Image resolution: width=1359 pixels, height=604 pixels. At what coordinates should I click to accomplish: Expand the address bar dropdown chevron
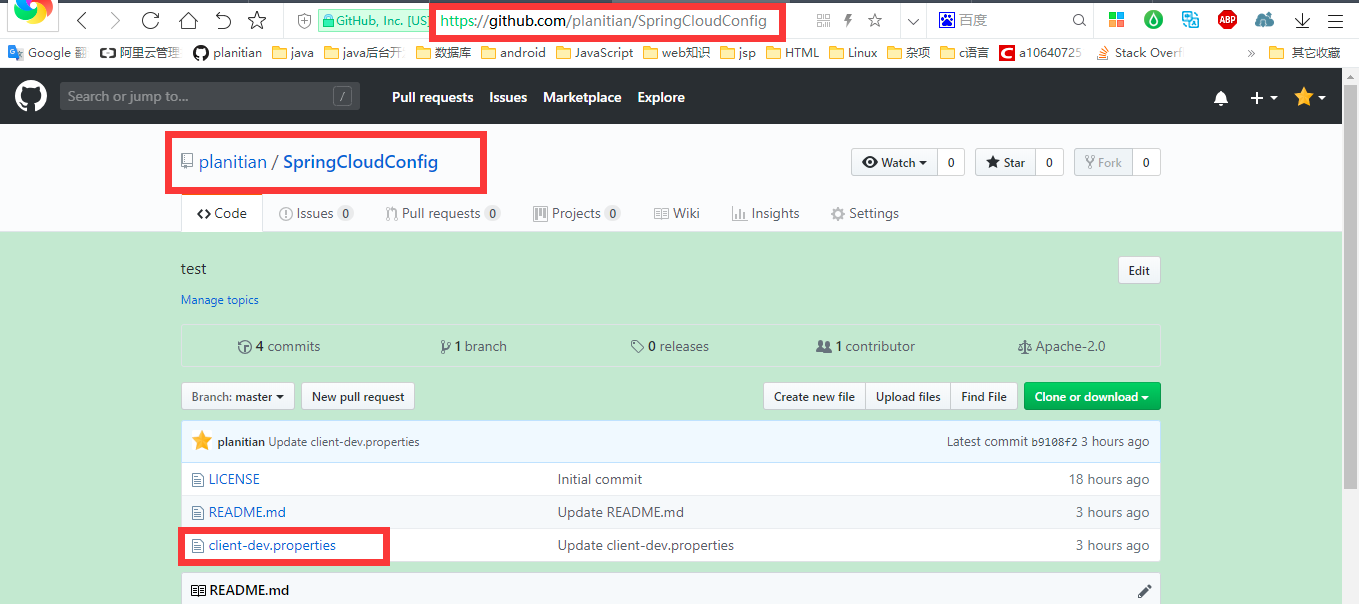click(912, 20)
